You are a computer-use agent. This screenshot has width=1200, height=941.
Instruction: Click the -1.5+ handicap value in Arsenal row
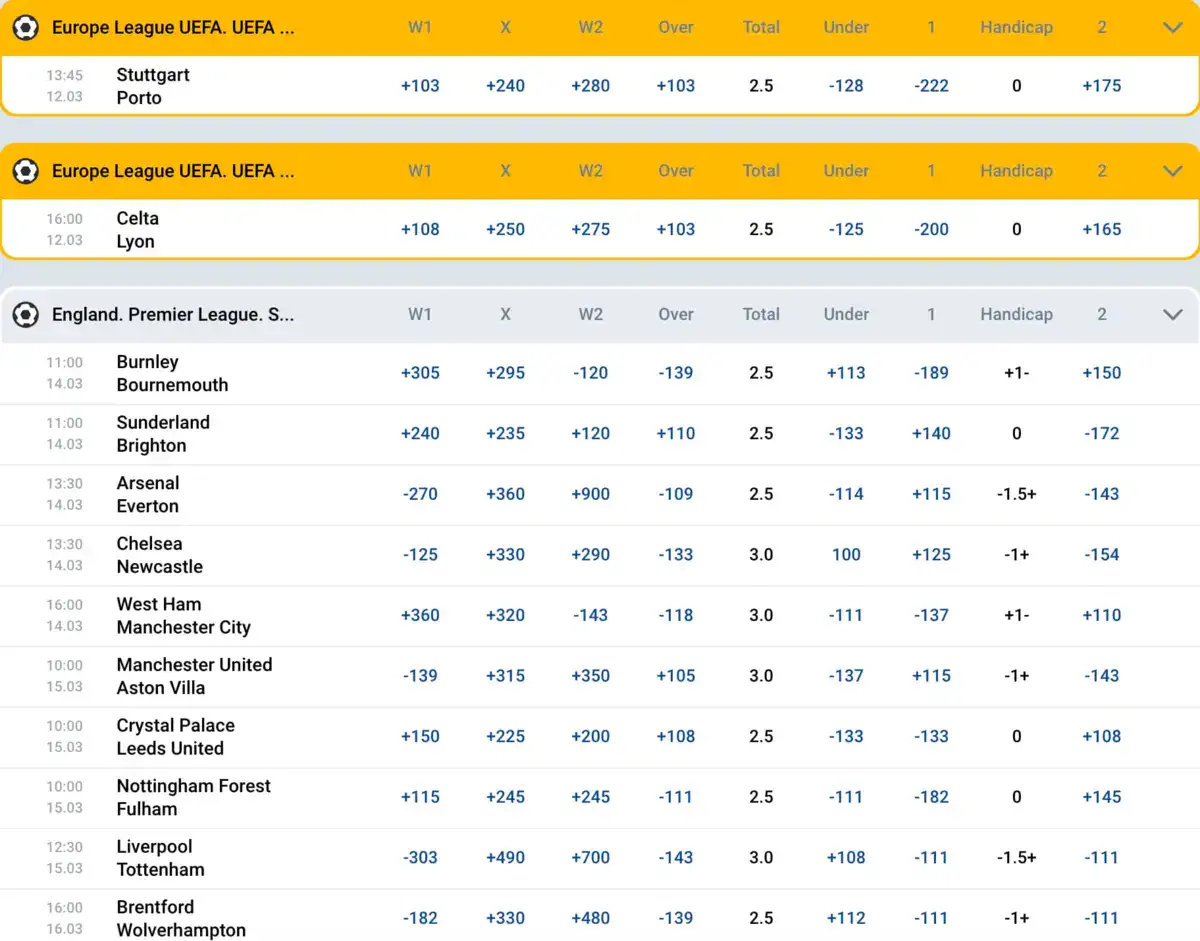(x=1016, y=494)
